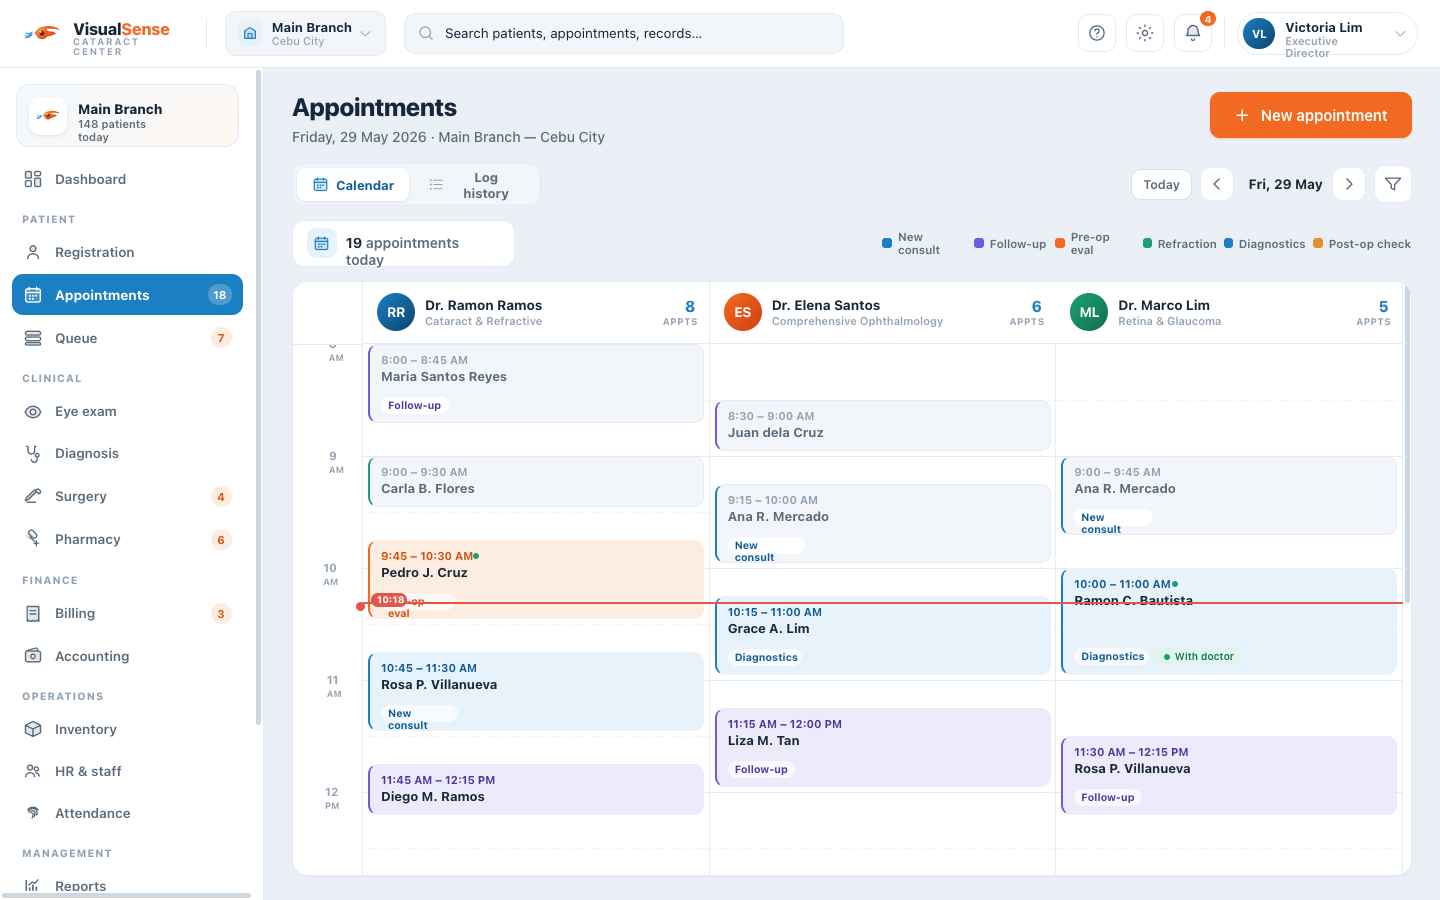This screenshot has width=1440, height=900.
Task: Click the New appointment button
Action: click(1311, 115)
